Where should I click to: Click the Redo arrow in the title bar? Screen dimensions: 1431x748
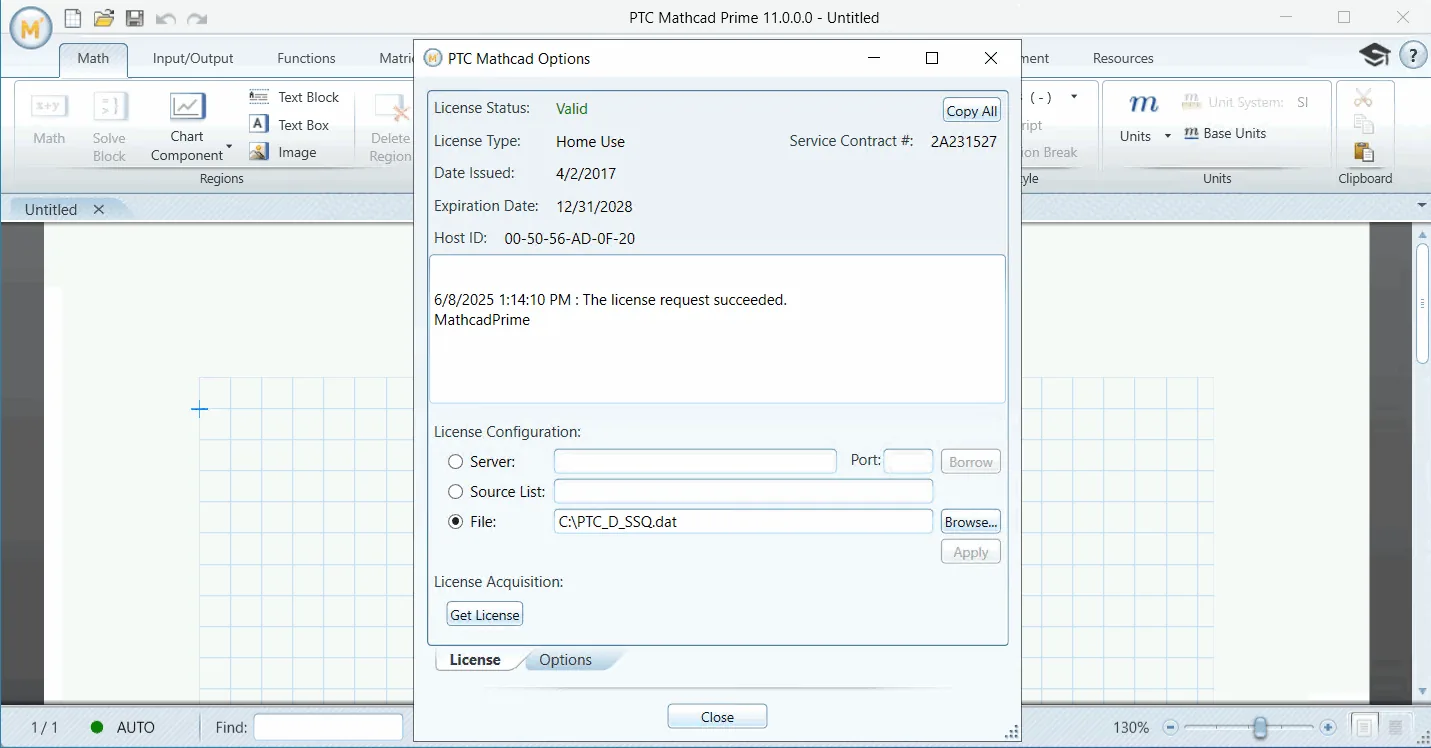coord(197,18)
